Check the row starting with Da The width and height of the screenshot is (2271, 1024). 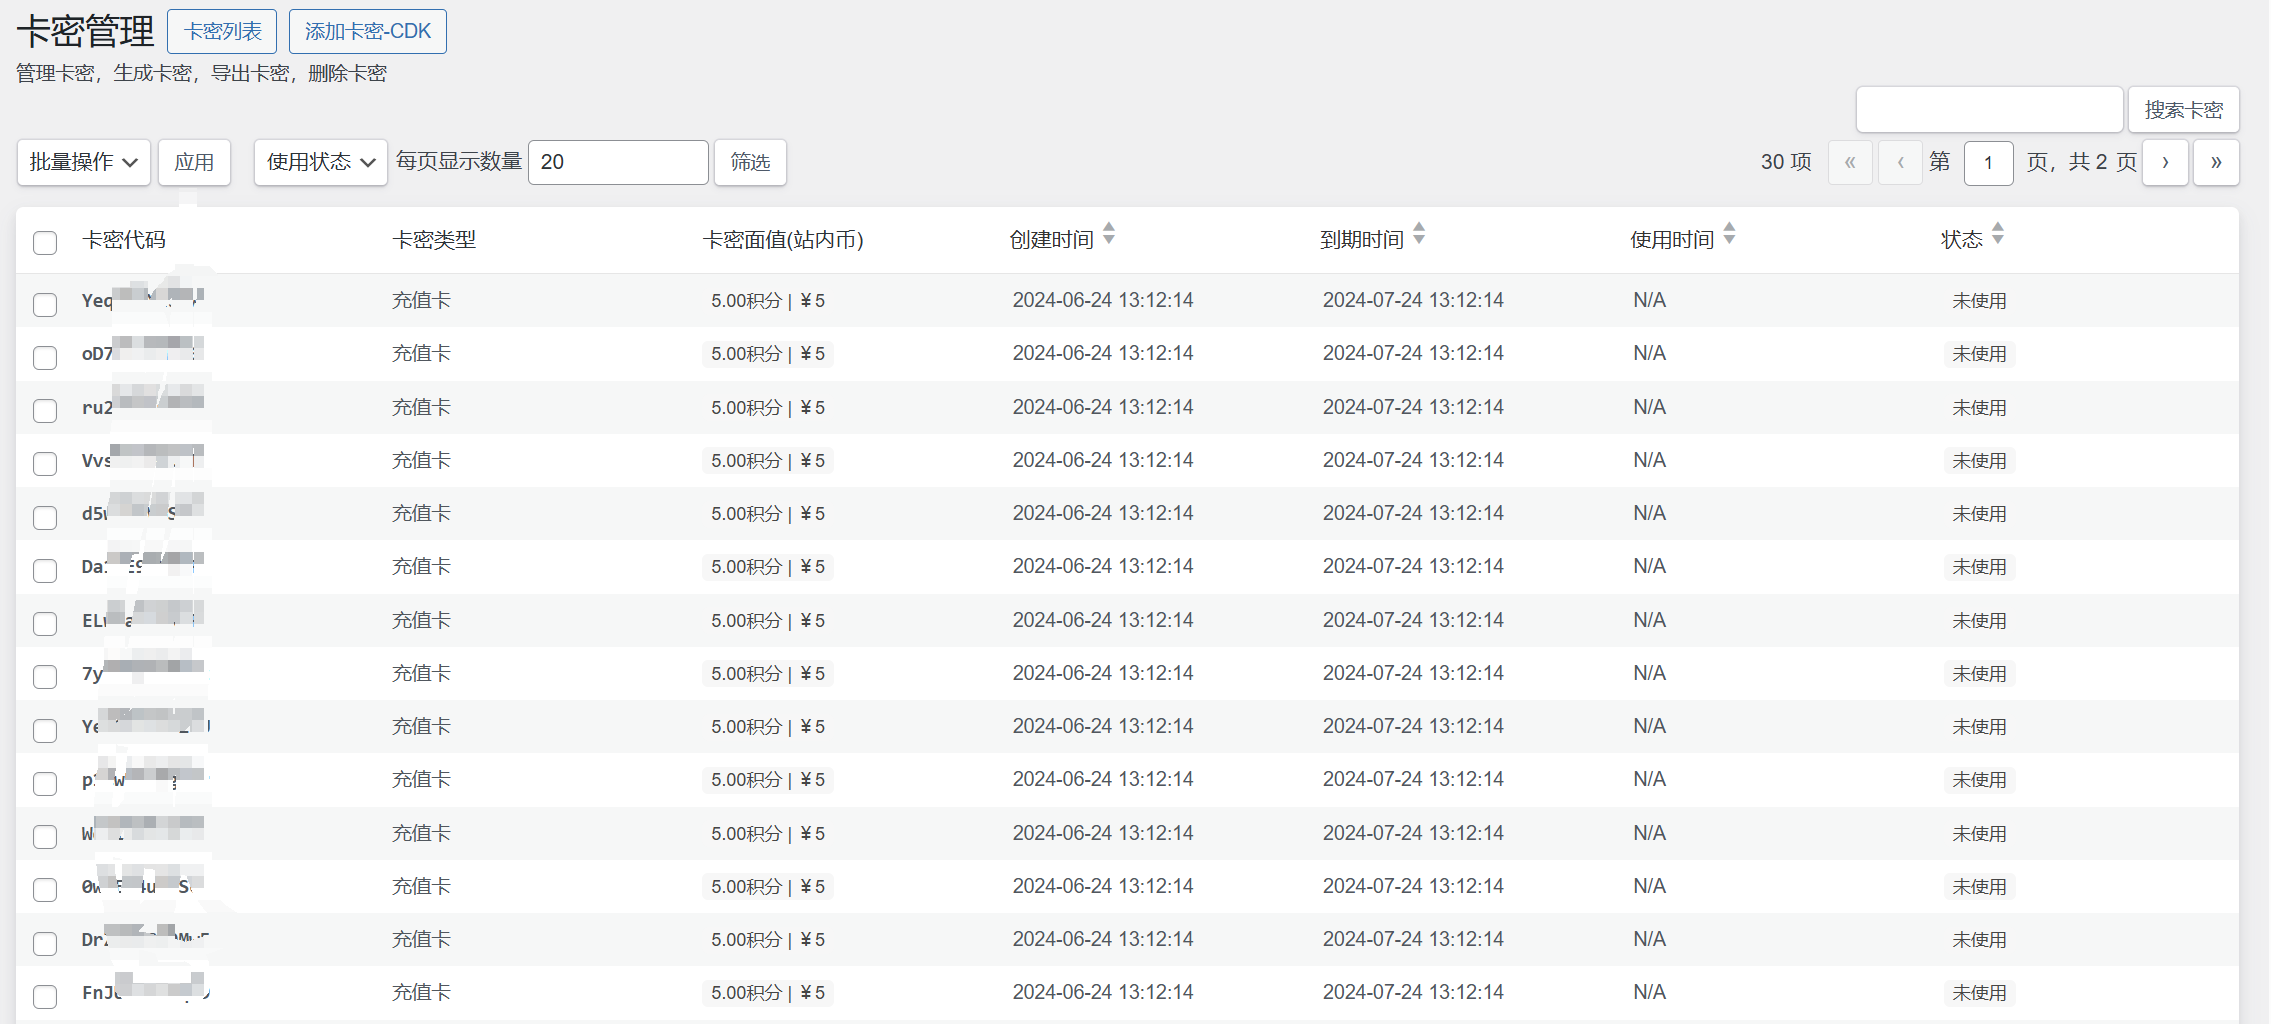click(x=45, y=570)
